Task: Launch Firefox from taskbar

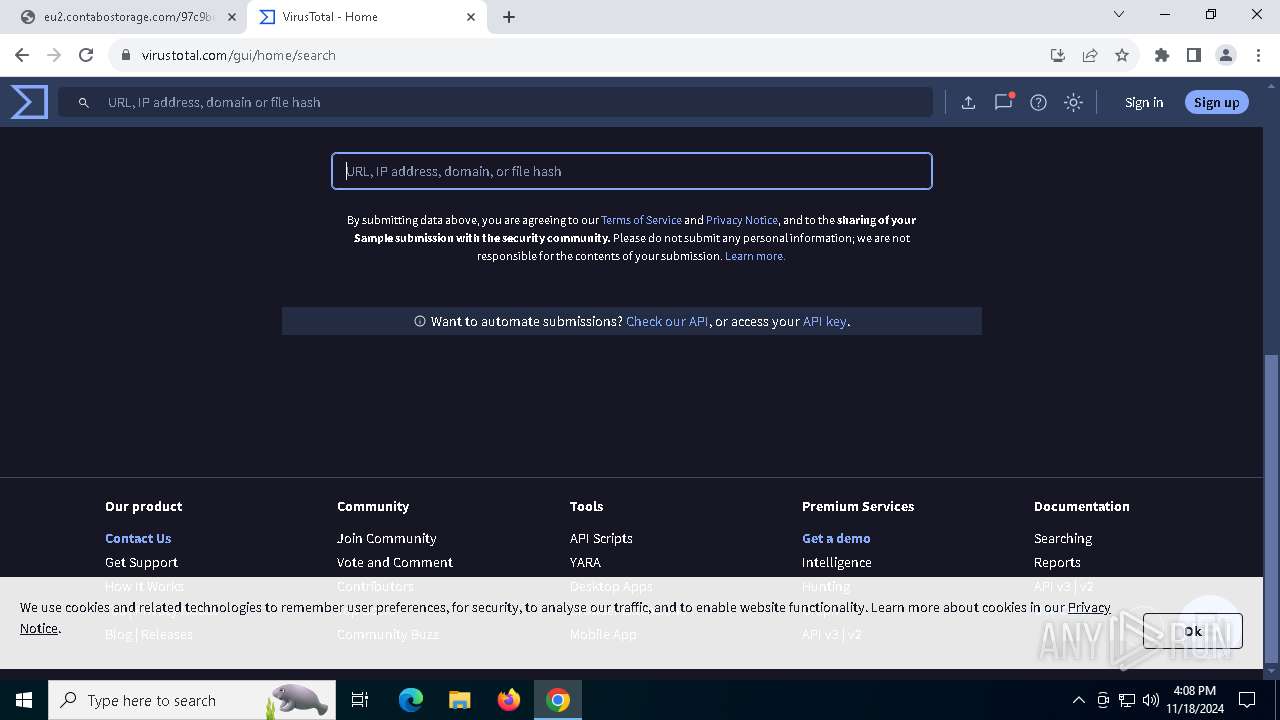Action: [x=509, y=700]
